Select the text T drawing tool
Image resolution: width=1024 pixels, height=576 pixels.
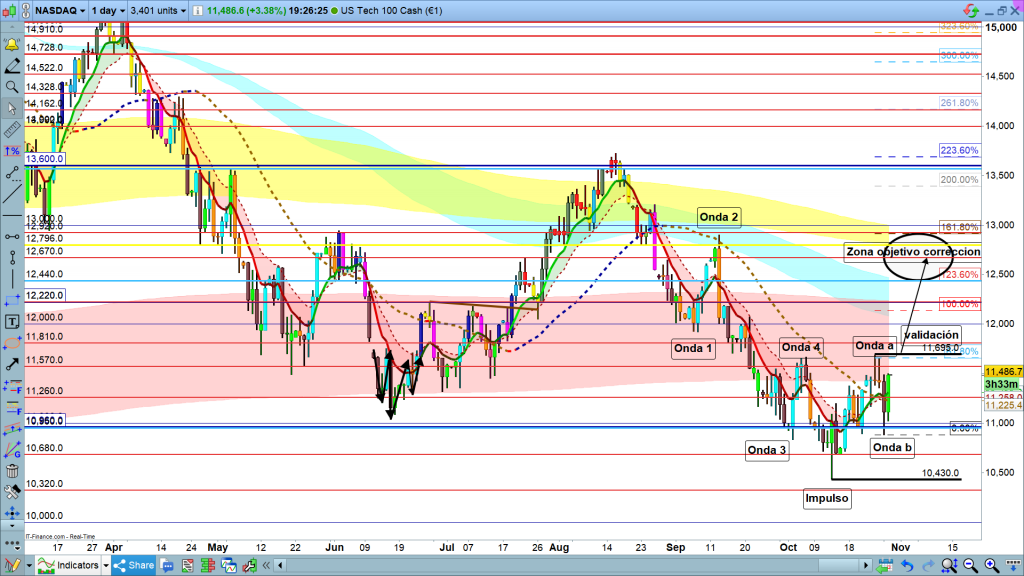pyautogui.click(x=11, y=322)
